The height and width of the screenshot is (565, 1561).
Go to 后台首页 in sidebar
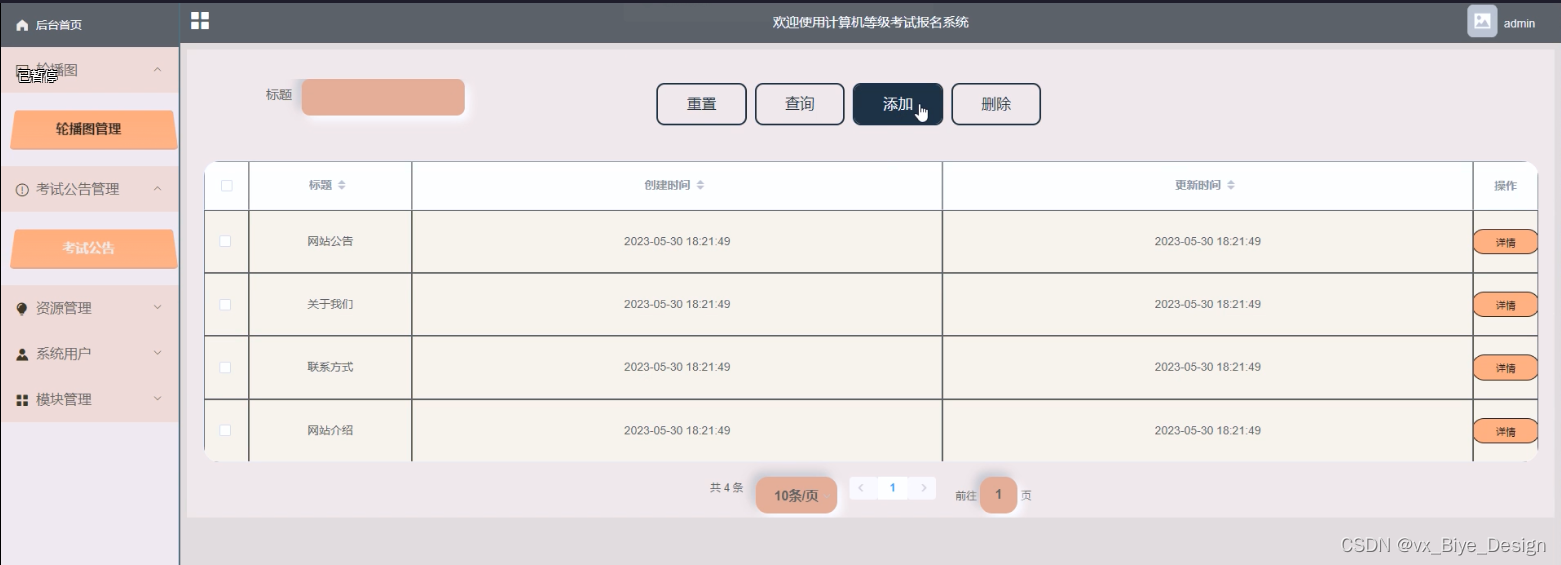89,25
